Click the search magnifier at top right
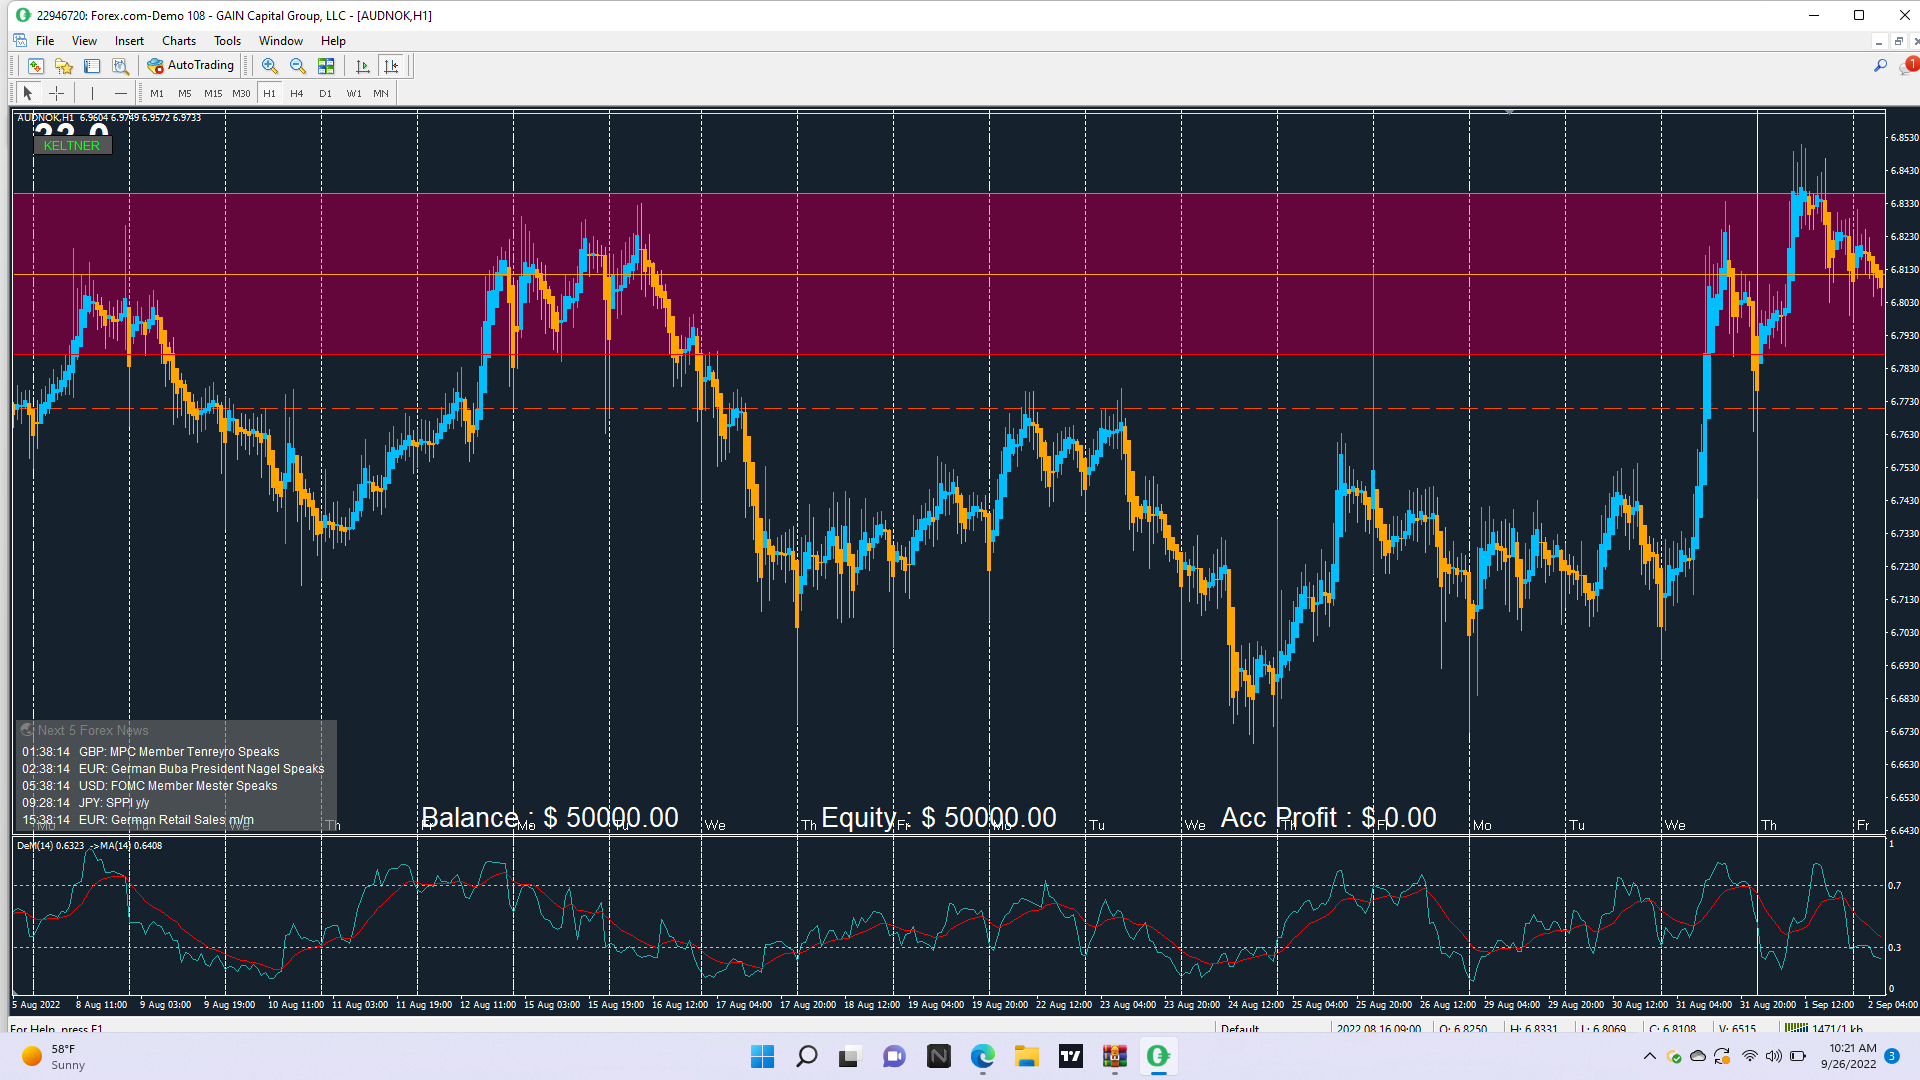This screenshot has width=1920, height=1080. (x=1880, y=66)
